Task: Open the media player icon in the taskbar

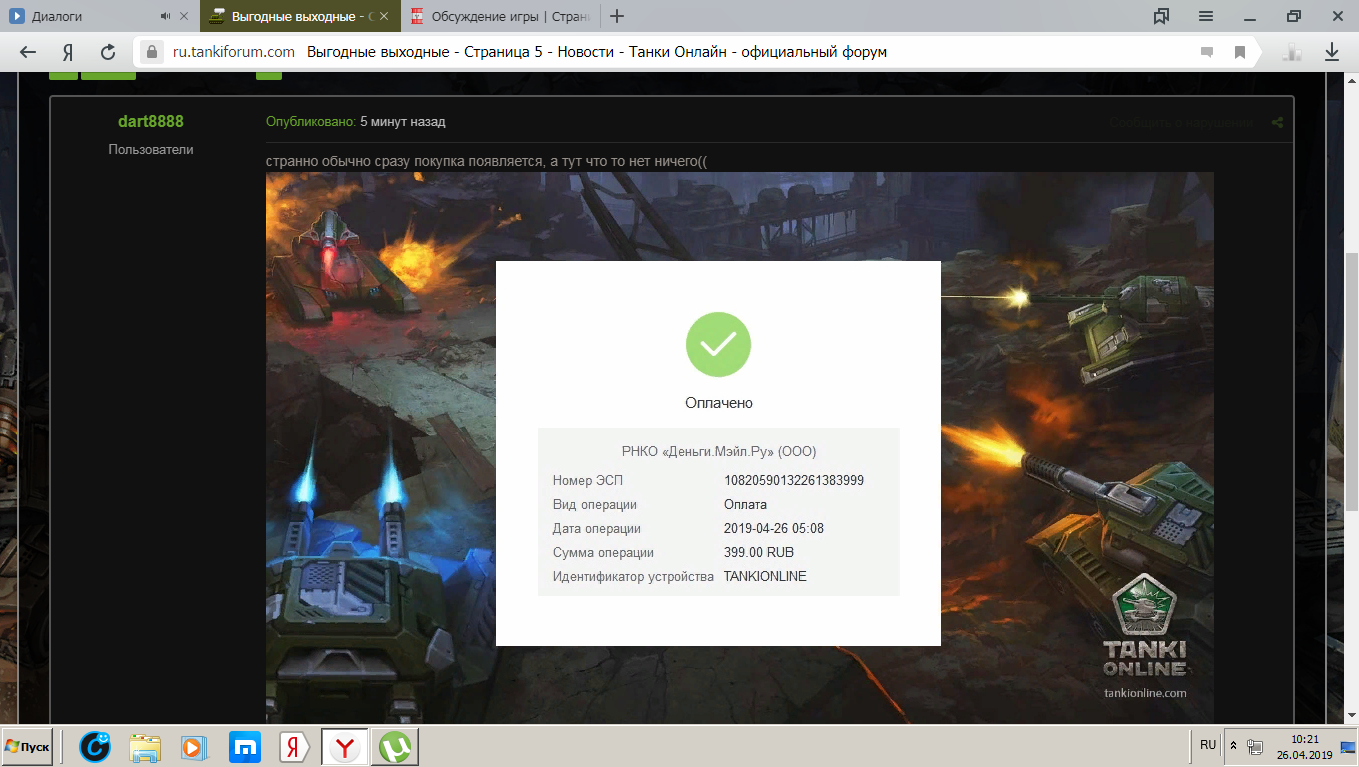Action: point(193,747)
